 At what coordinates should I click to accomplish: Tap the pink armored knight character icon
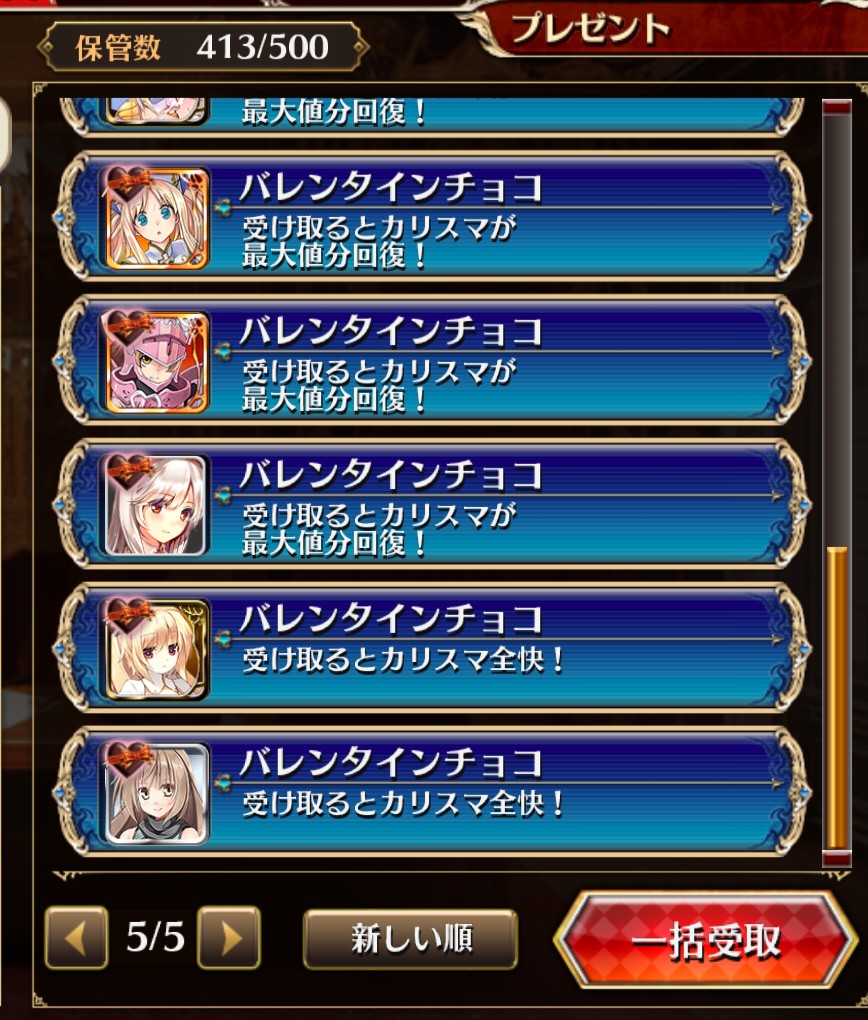156,362
